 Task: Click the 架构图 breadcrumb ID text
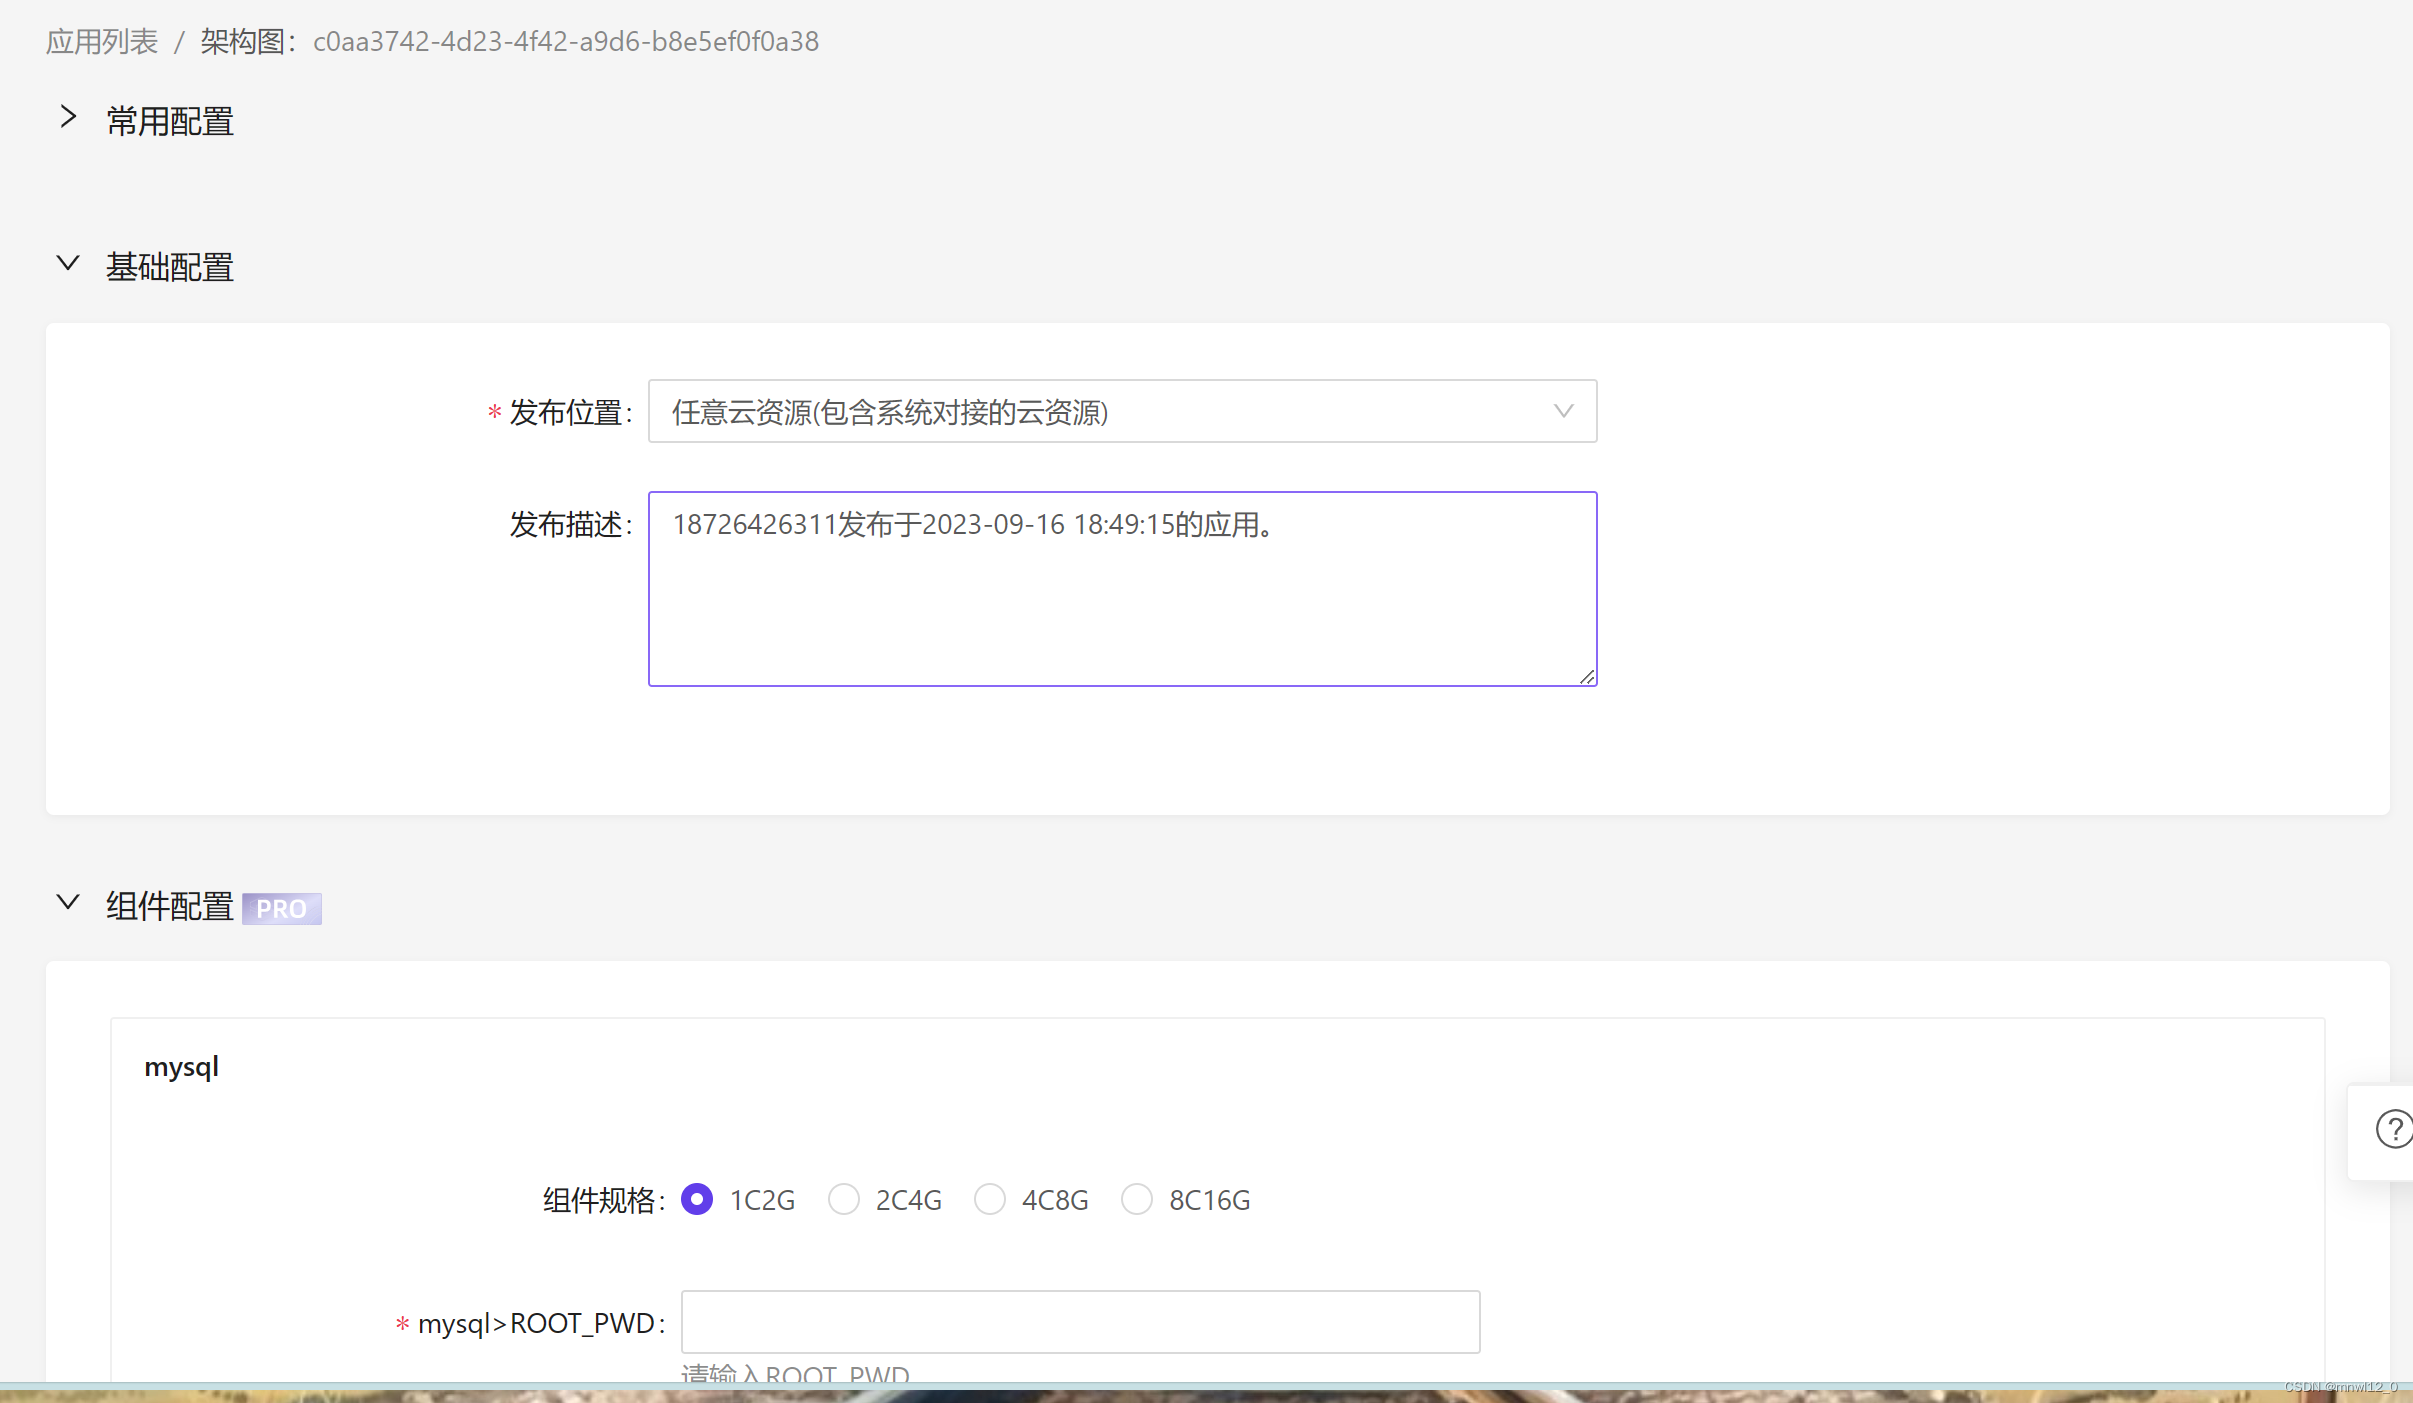(x=565, y=42)
